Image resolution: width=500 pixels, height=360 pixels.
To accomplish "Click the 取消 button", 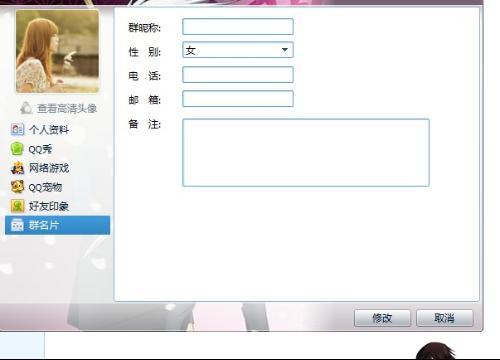I will tap(445, 318).
